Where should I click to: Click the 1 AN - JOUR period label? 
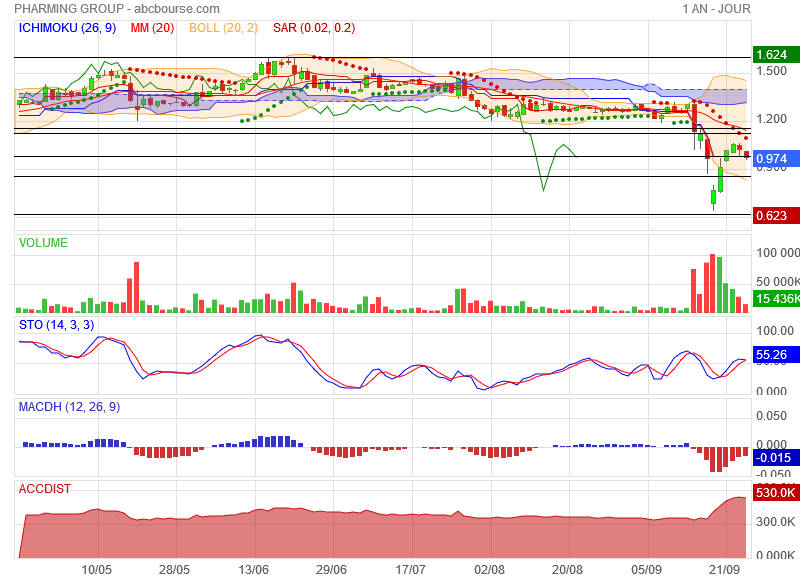tap(716, 9)
